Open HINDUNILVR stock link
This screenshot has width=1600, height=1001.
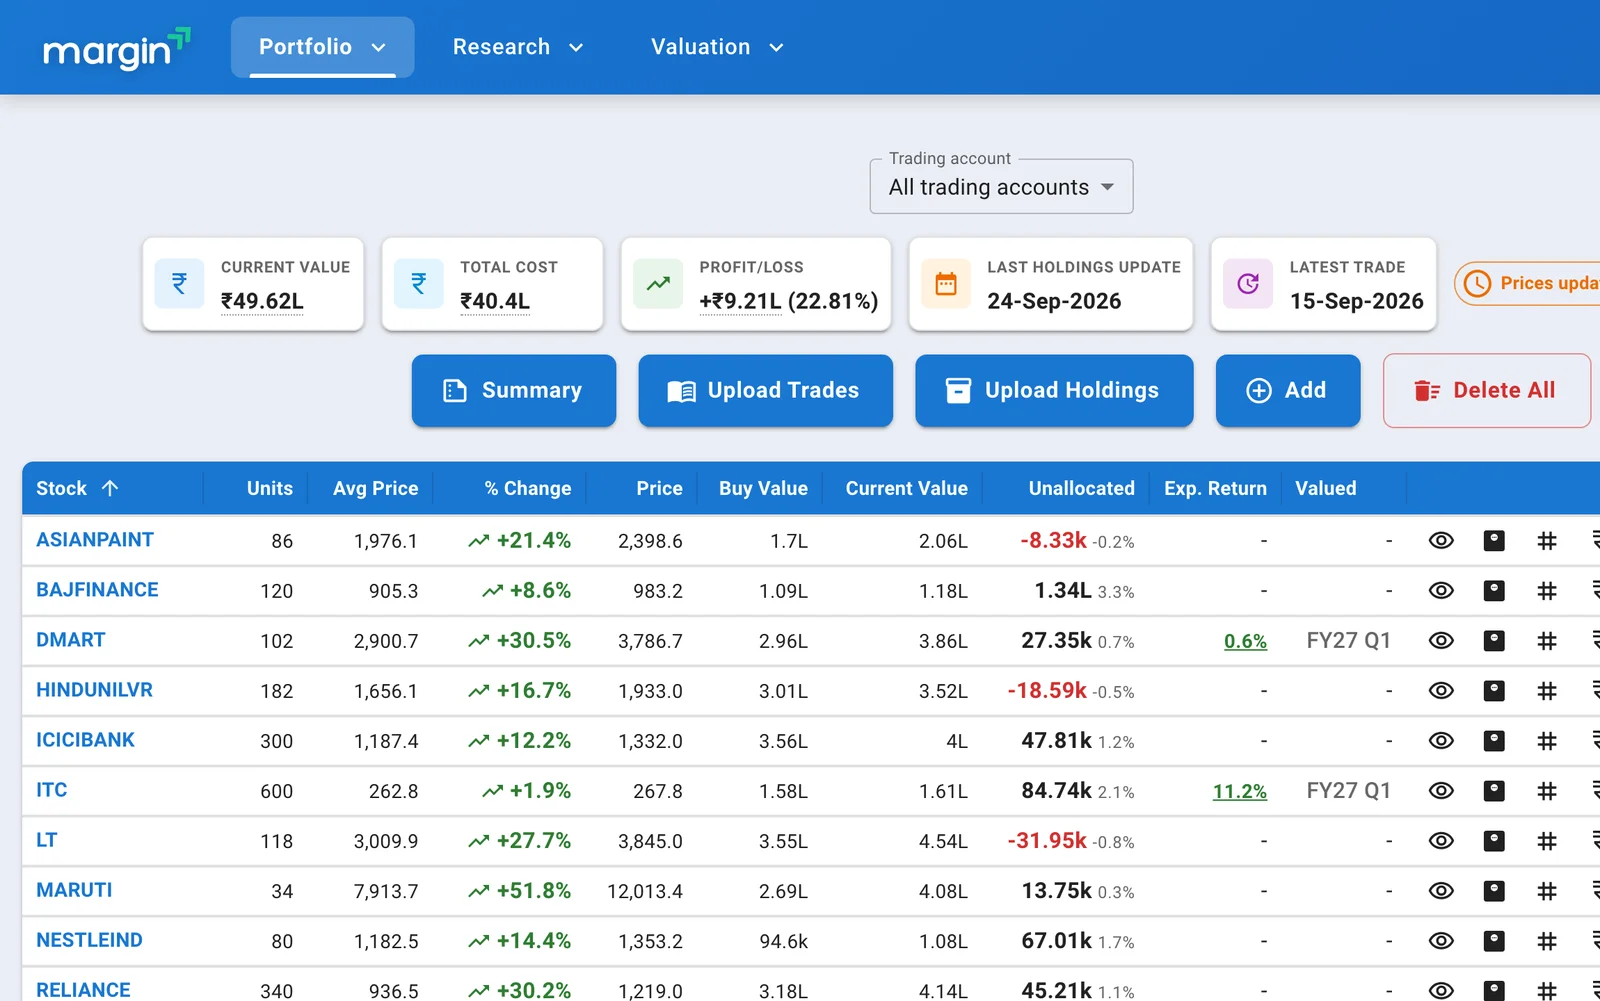pos(94,690)
